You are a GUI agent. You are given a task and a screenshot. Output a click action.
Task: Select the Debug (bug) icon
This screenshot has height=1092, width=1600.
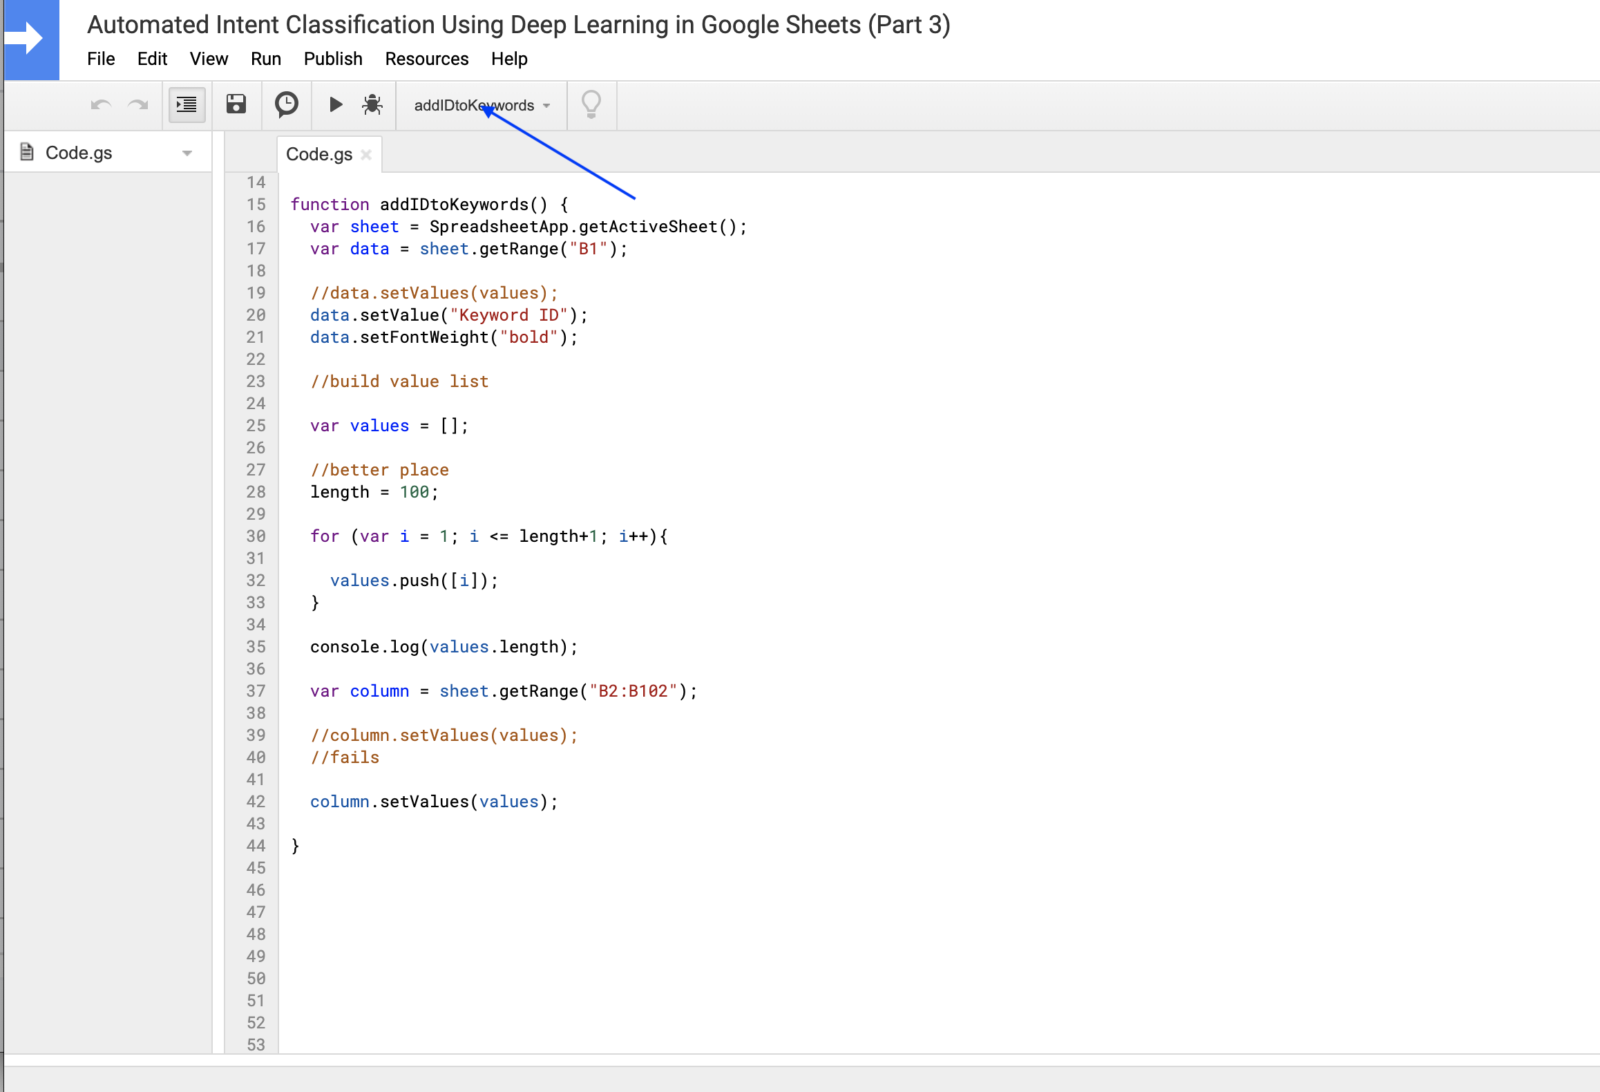click(x=372, y=104)
